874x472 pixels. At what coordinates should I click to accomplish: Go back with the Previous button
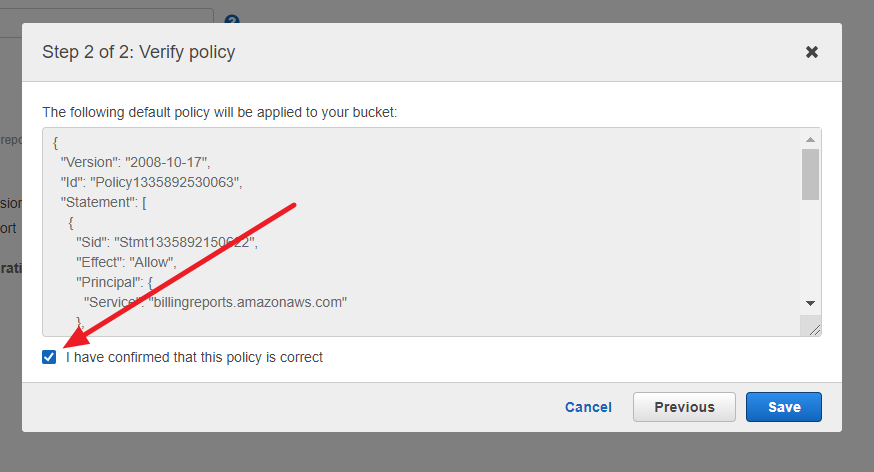[x=684, y=407]
